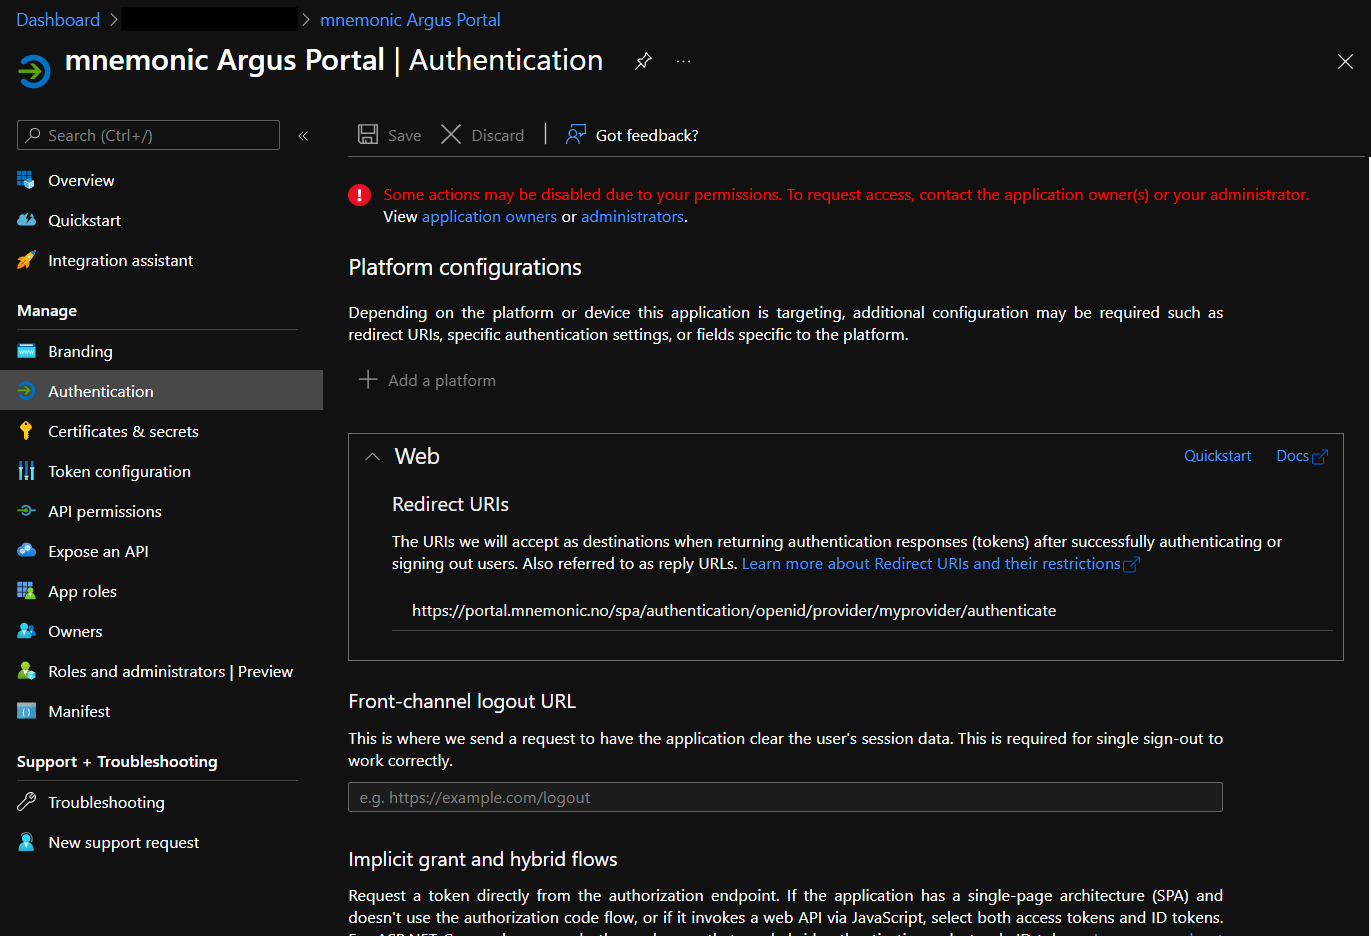Click the Platform configurations heading

[x=465, y=268]
